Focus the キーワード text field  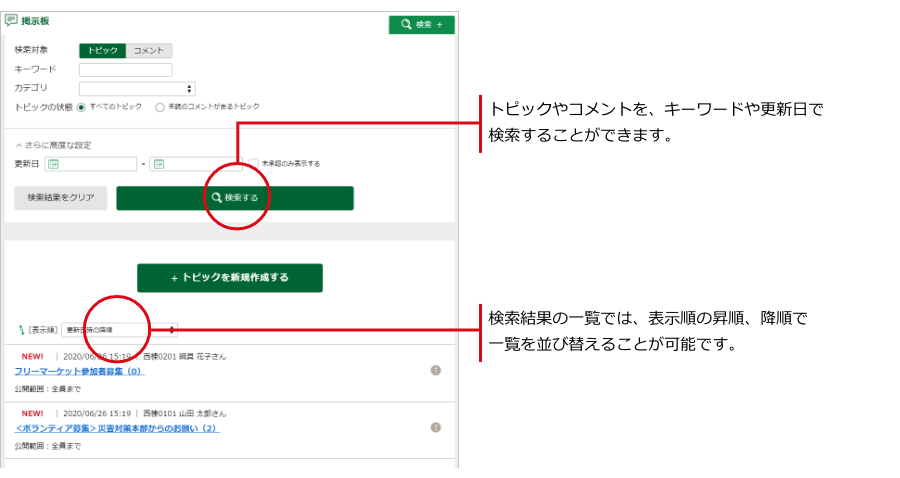coord(125,70)
